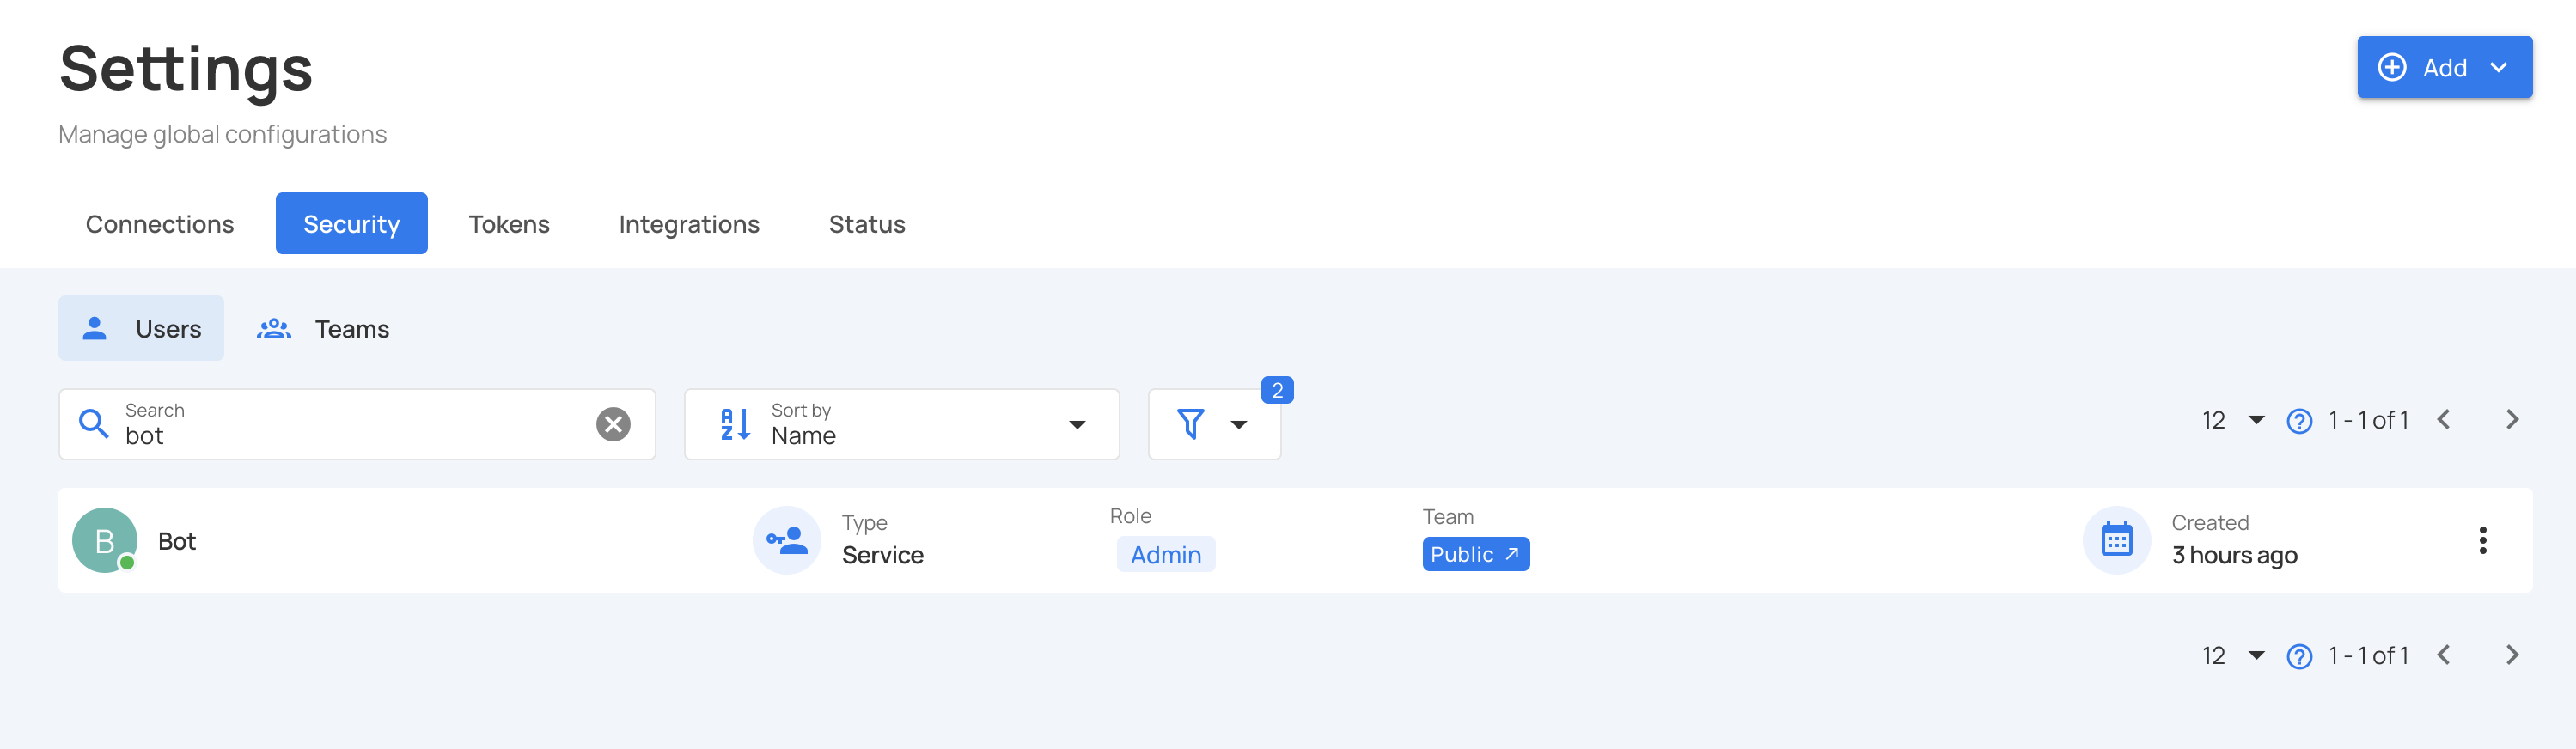Image resolution: width=2576 pixels, height=749 pixels.
Task: Toggle the active filters badge showing 2
Action: pos(1277,390)
